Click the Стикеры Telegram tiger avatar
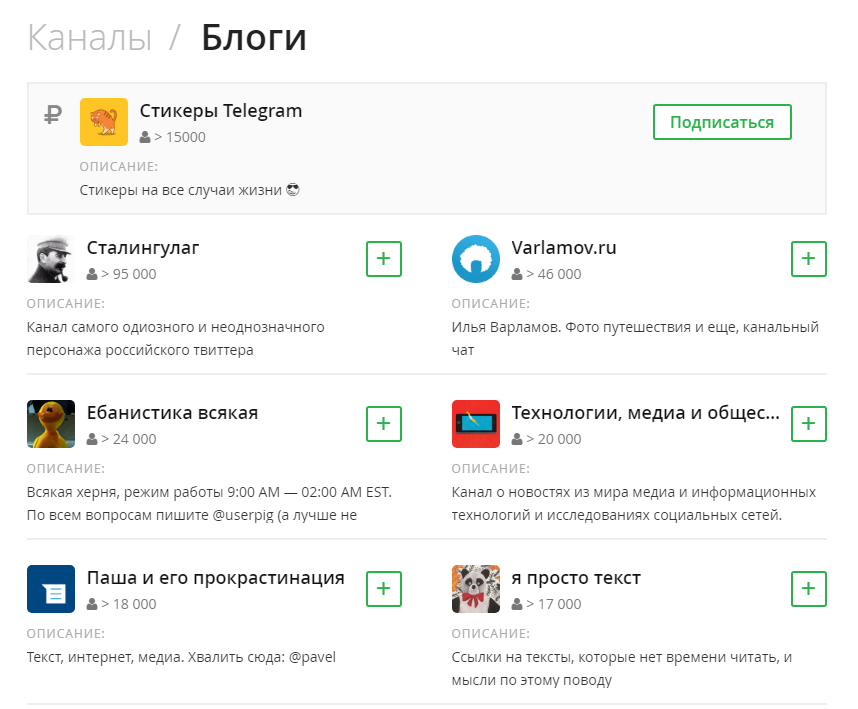Screen dimensions: 858x709 [103, 121]
